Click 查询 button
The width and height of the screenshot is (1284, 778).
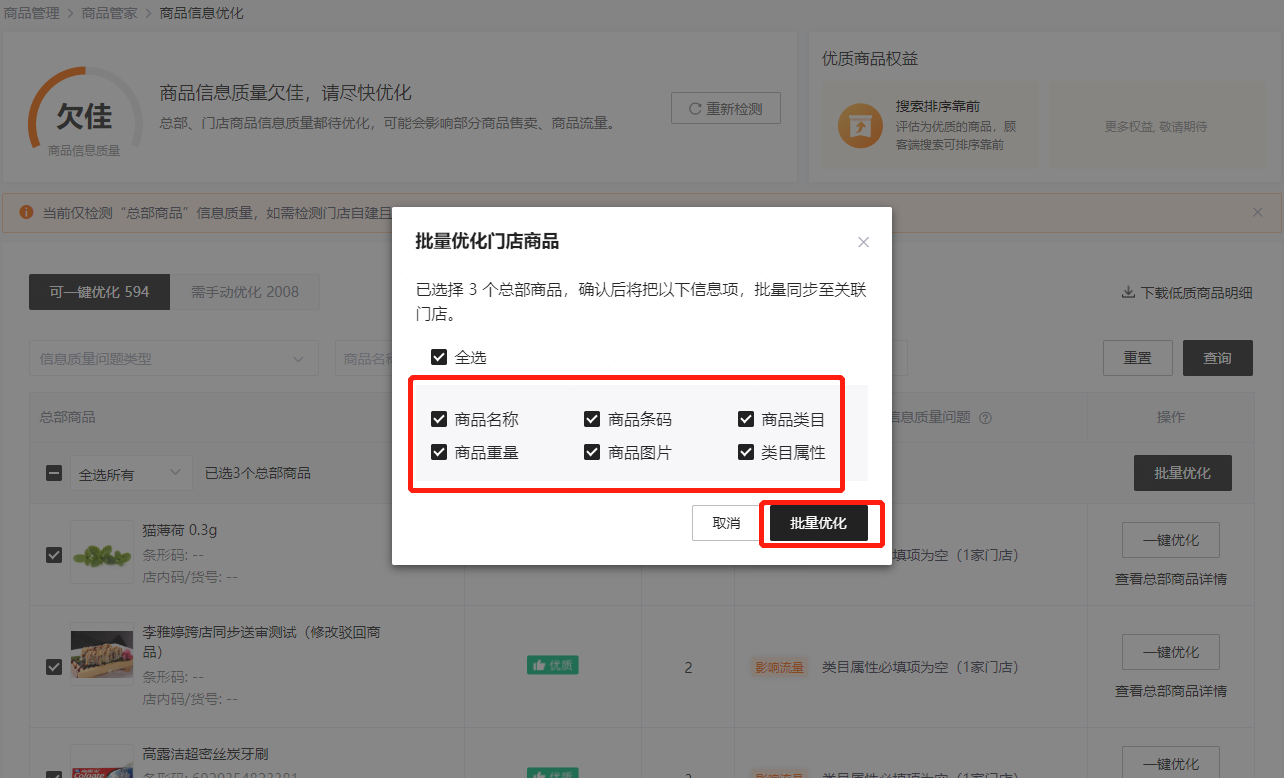tap(1217, 358)
